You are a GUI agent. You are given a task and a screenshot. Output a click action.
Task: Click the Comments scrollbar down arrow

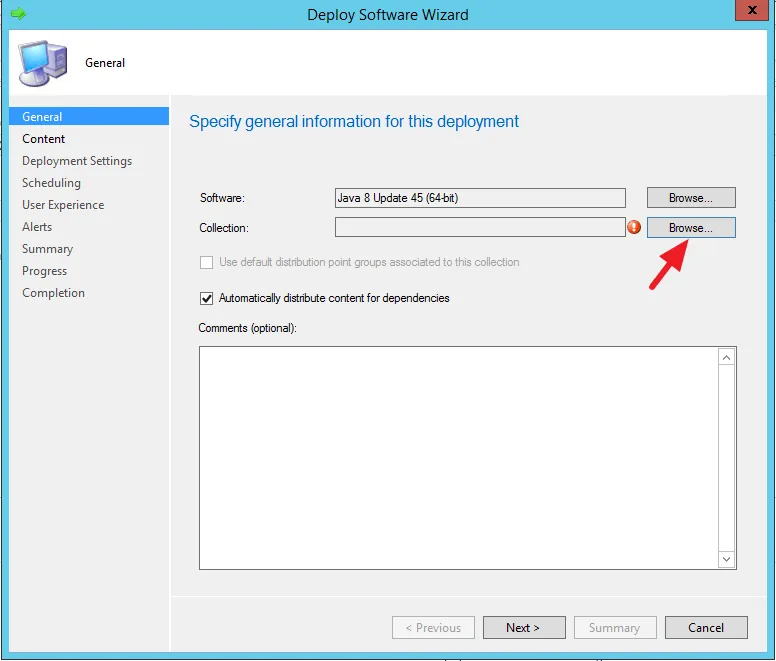(726, 559)
